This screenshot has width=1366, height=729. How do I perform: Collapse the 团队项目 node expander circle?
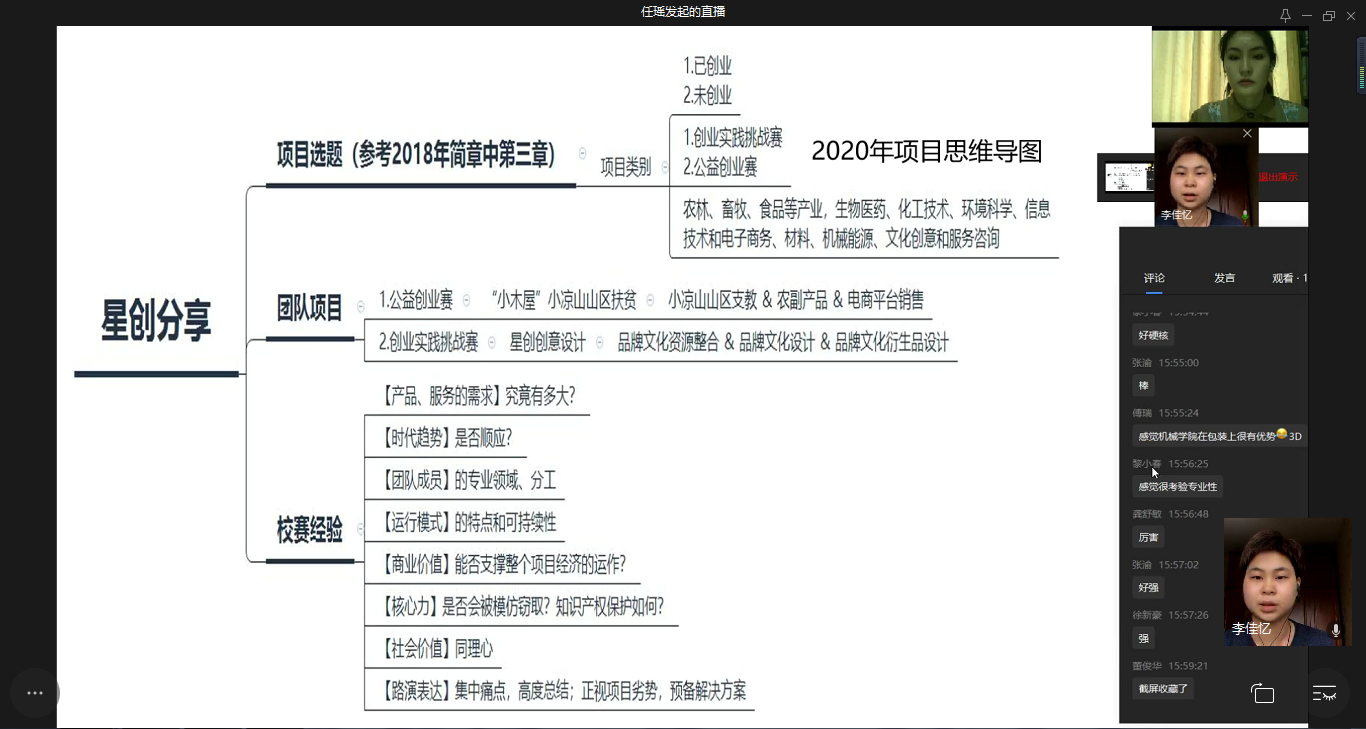[x=360, y=306]
